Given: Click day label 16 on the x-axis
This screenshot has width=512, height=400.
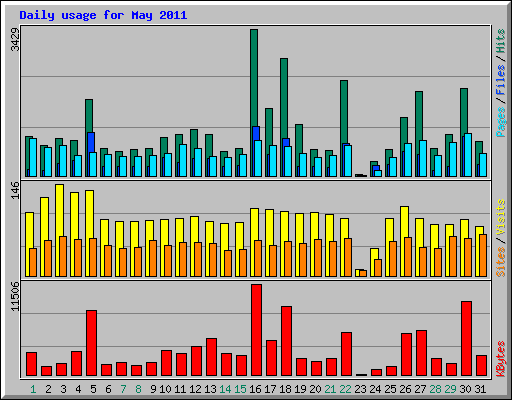Looking at the screenshot, I should [255, 389].
